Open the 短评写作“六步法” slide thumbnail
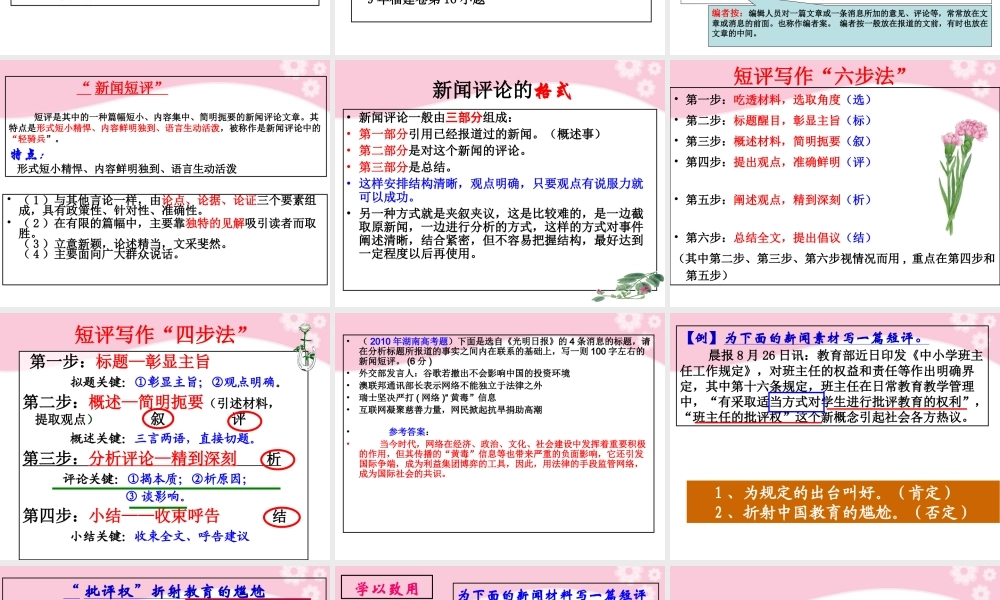 point(835,183)
